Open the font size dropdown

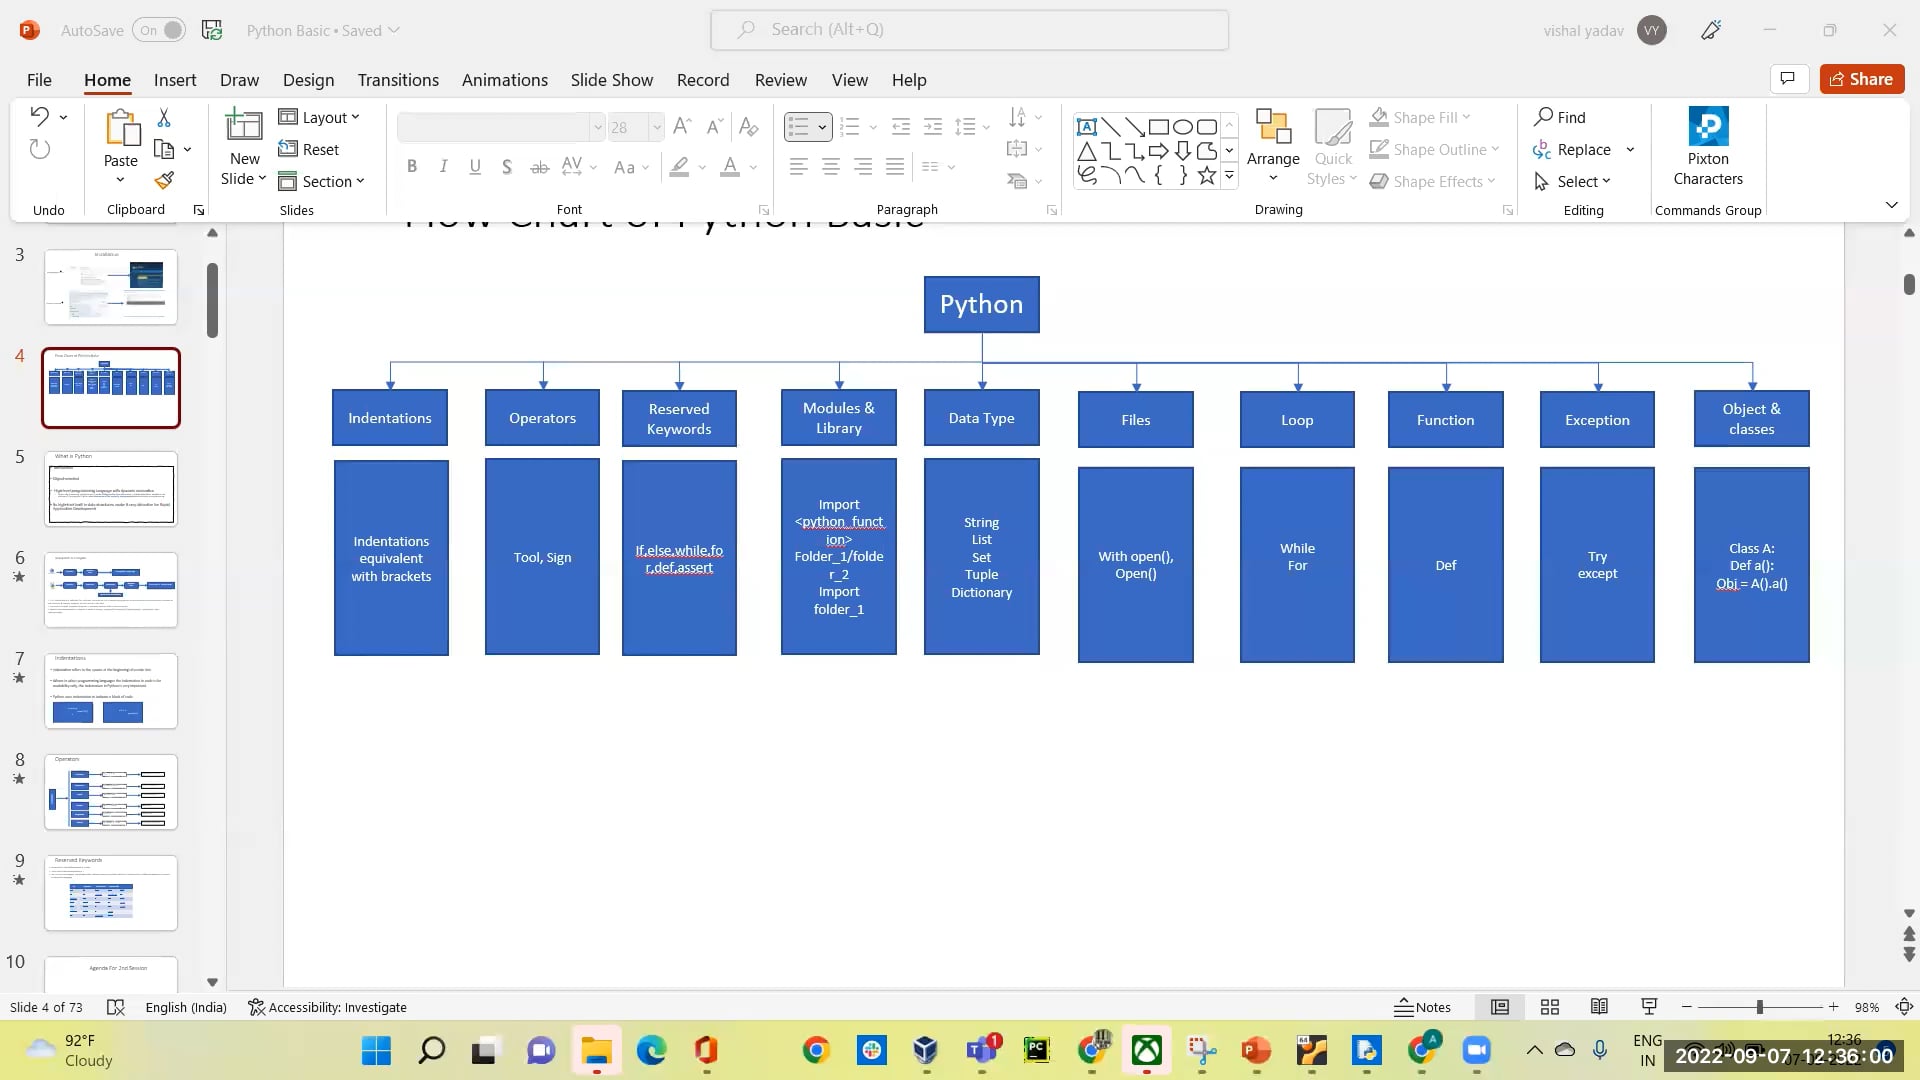(x=656, y=127)
